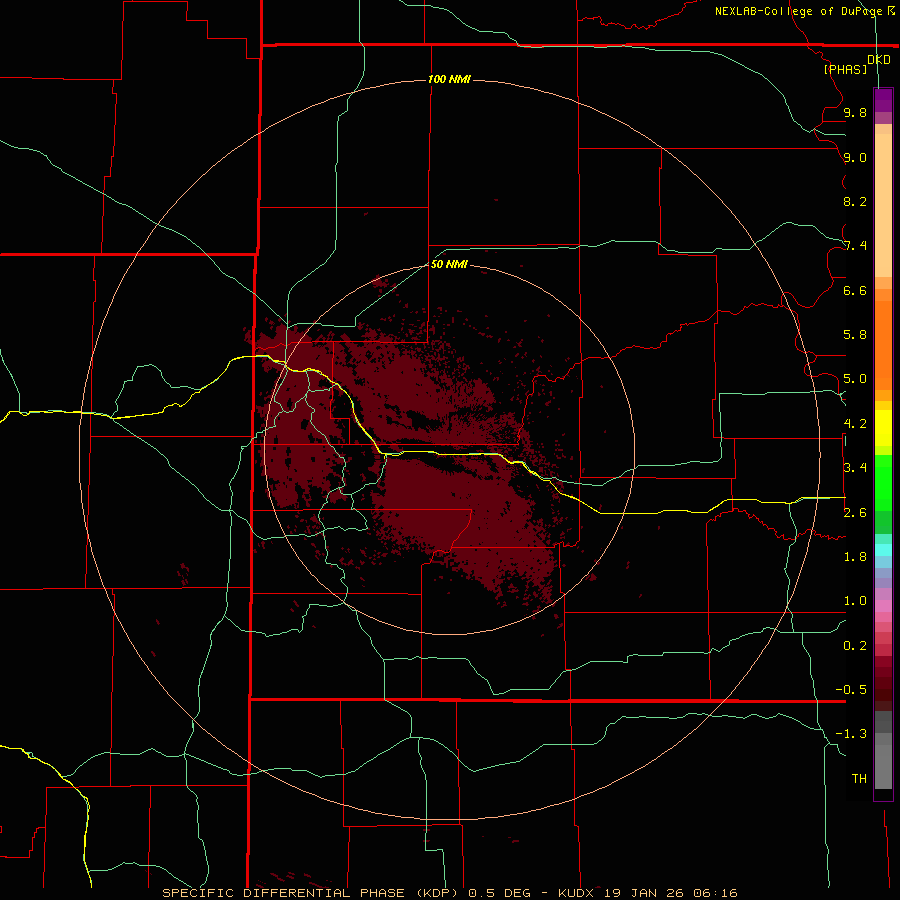Click the 5.0 value on color scale
The image size is (900, 900).
click(855, 379)
